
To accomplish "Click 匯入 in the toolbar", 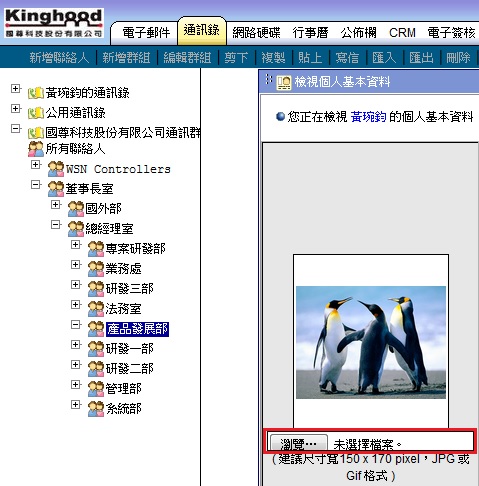I will (x=384, y=58).
